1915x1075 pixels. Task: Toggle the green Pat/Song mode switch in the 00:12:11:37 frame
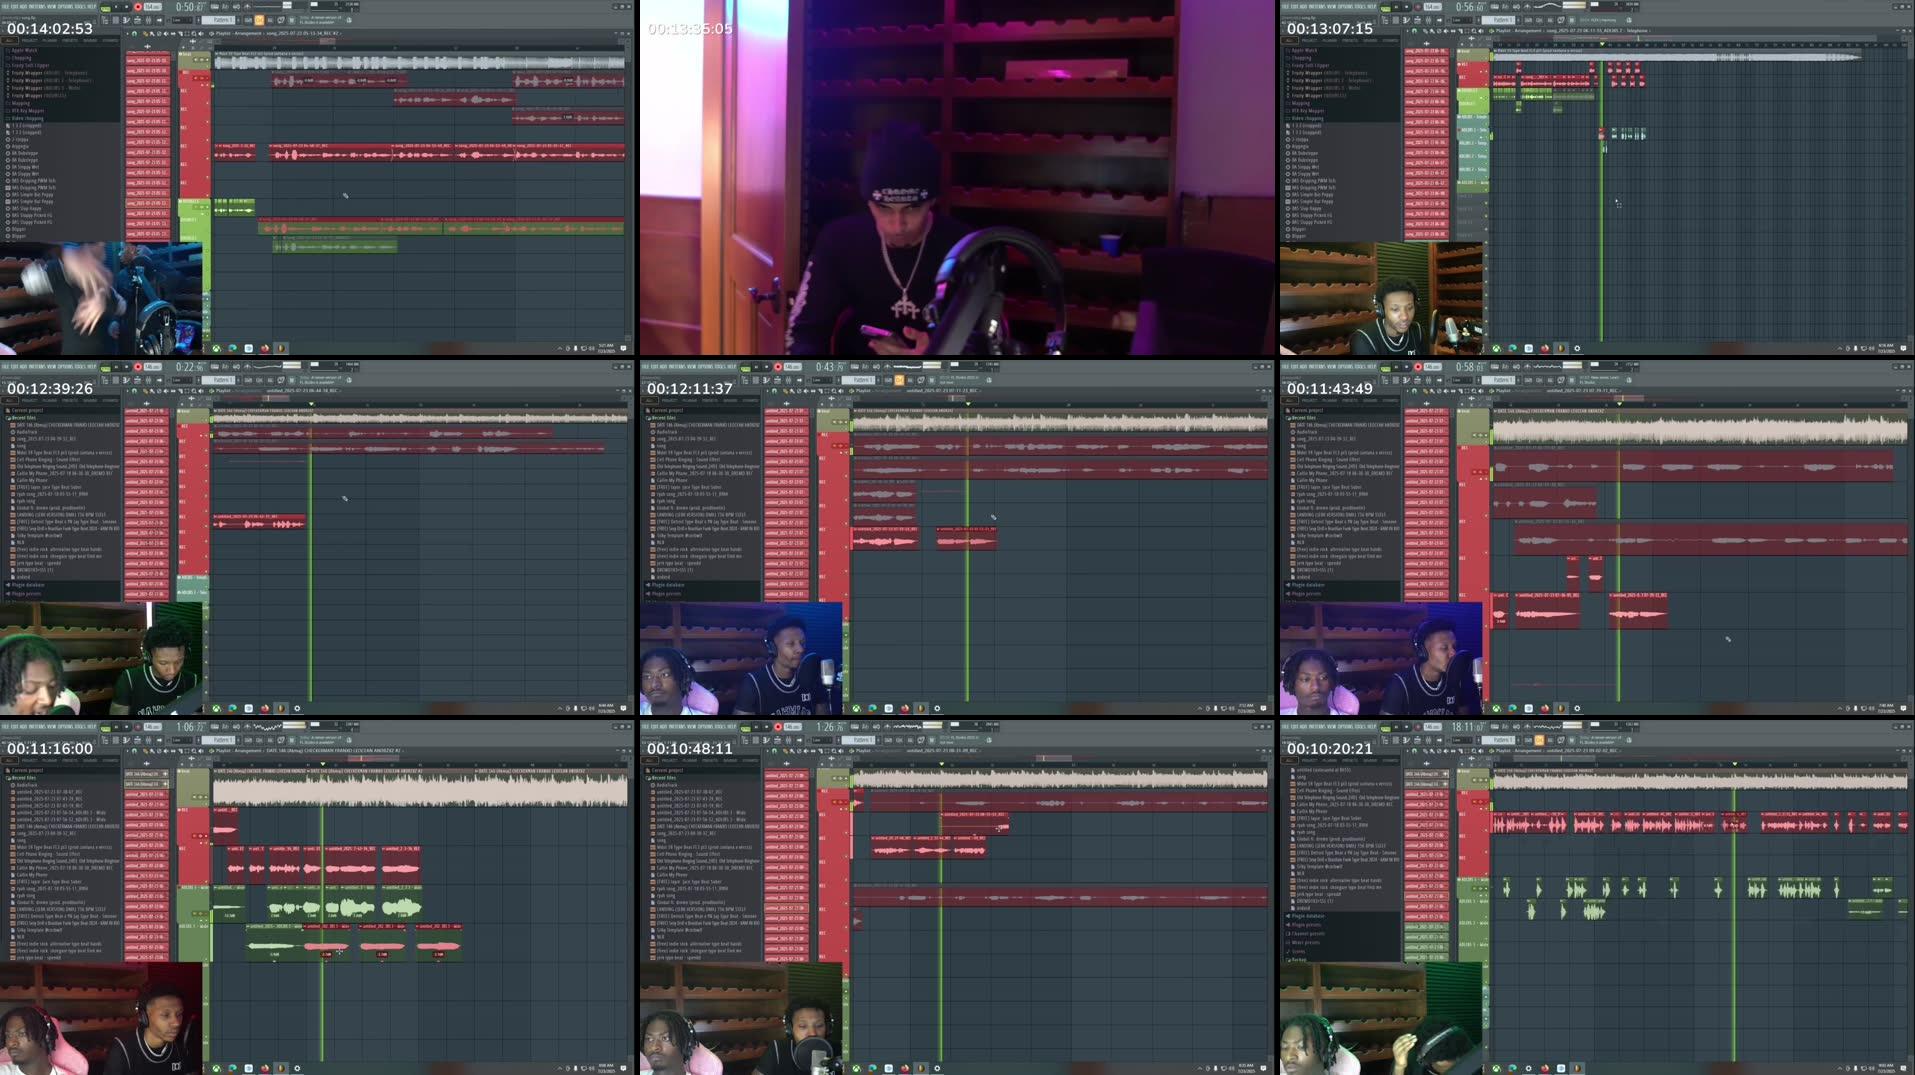coord(745,368)
